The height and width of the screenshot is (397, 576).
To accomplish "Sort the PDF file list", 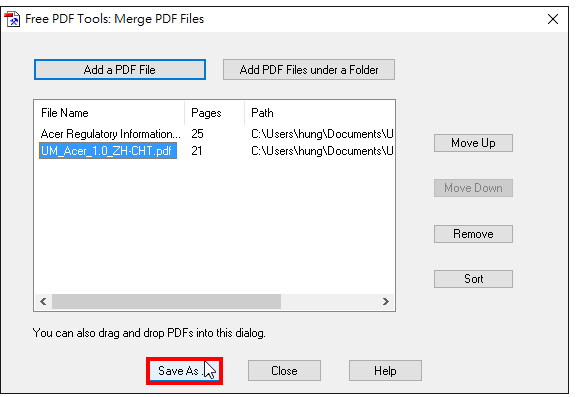I will [473, 279].
